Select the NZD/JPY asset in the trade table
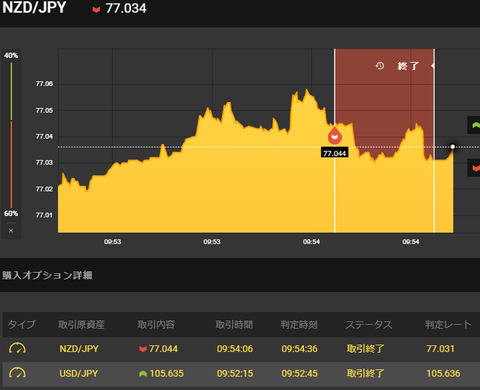480x390 pixels. click(79, 349)
